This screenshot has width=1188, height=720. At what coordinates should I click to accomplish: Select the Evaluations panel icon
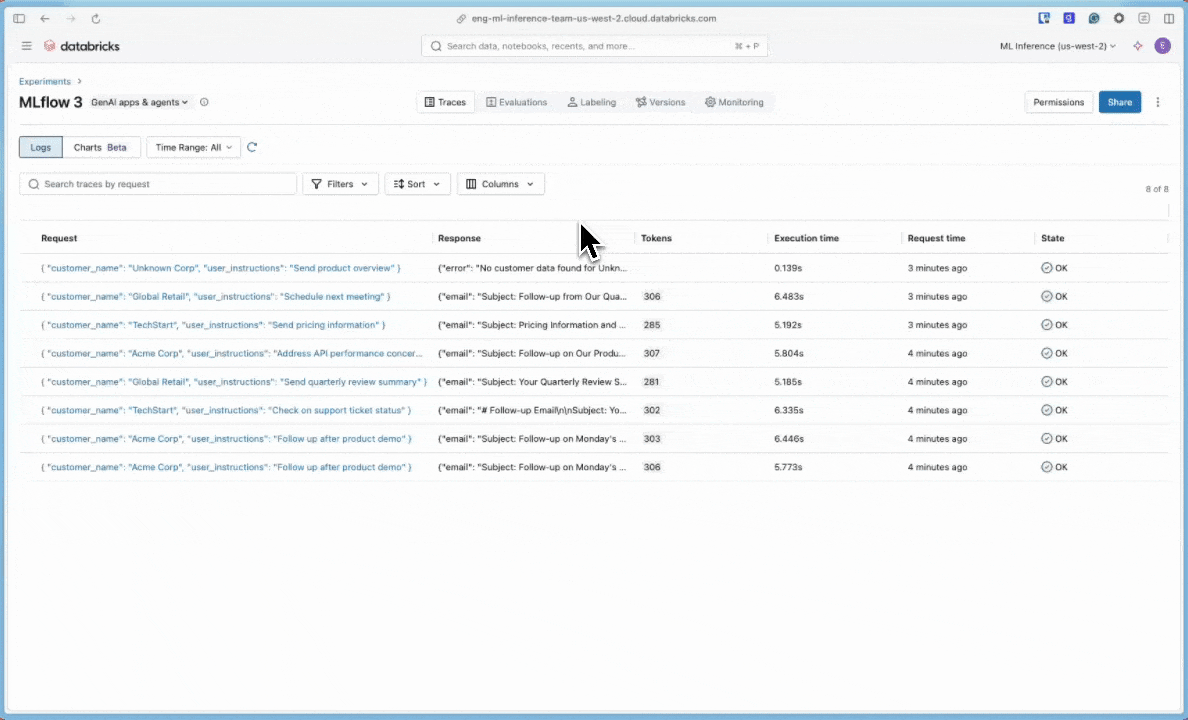489,102
